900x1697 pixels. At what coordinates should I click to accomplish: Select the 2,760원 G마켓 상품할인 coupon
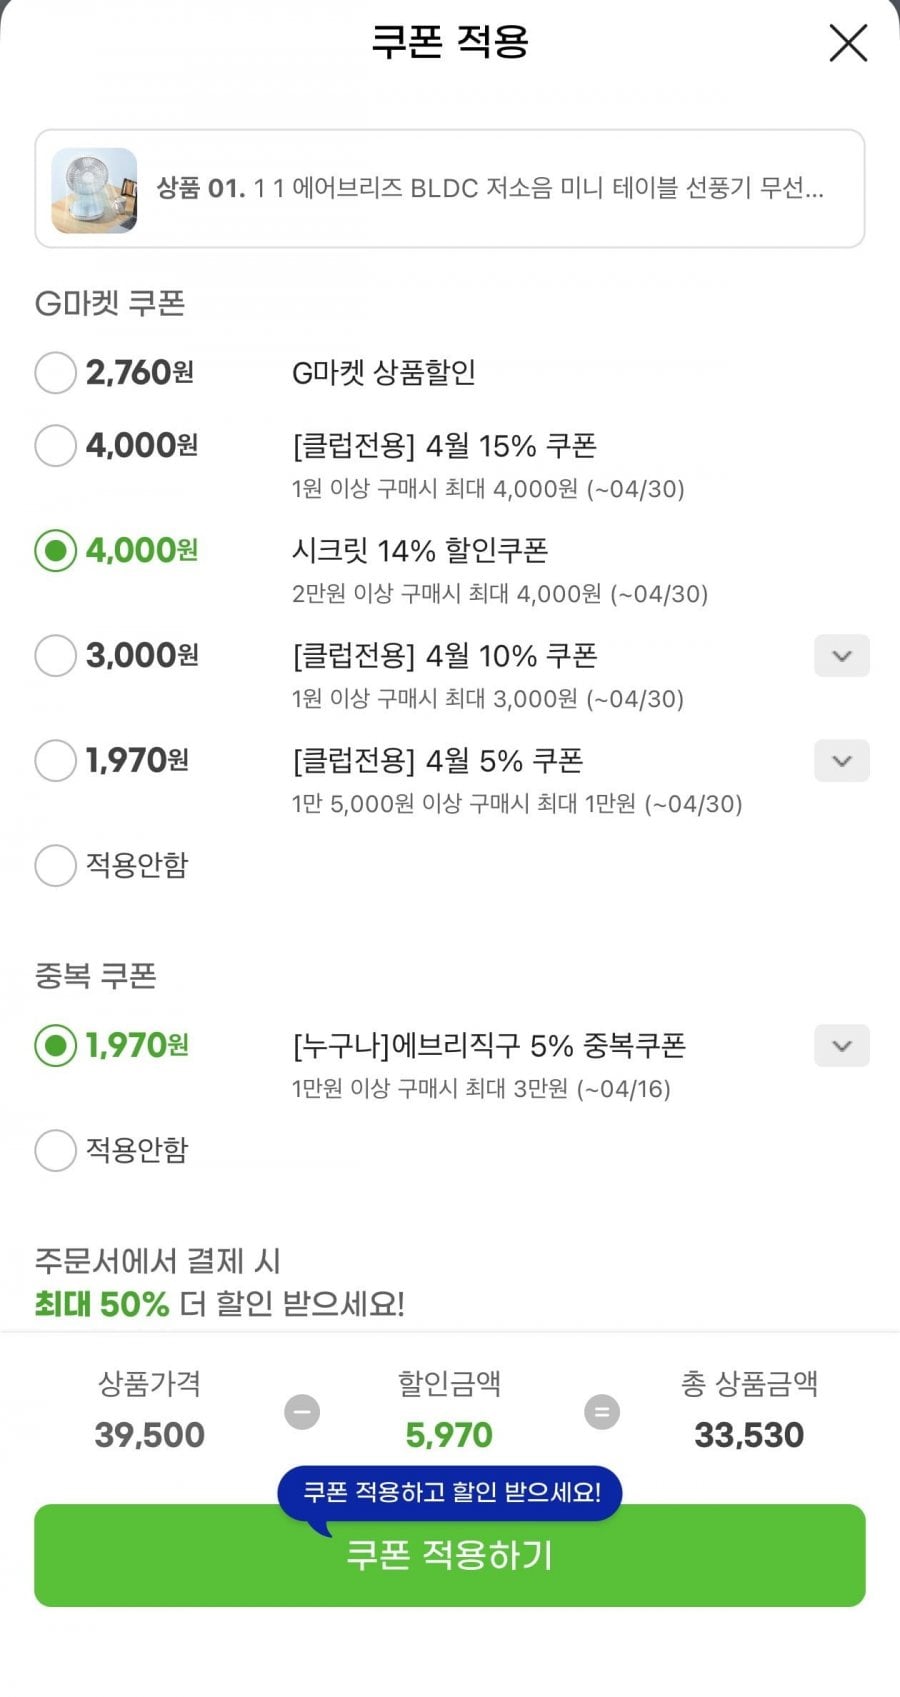pos(56,373)
